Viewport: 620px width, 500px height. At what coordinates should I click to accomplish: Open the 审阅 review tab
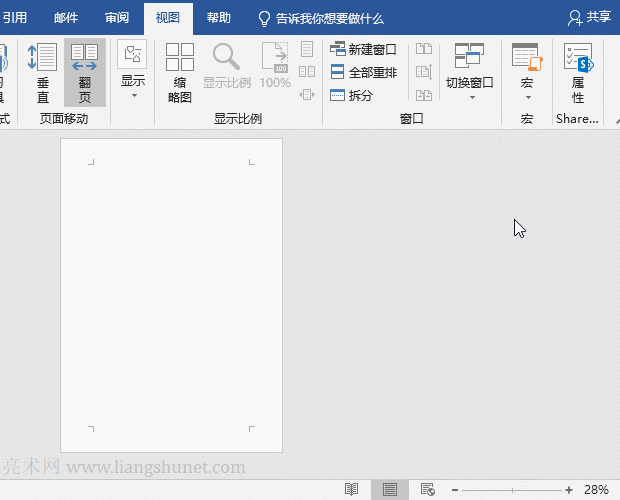click(117, 18)
